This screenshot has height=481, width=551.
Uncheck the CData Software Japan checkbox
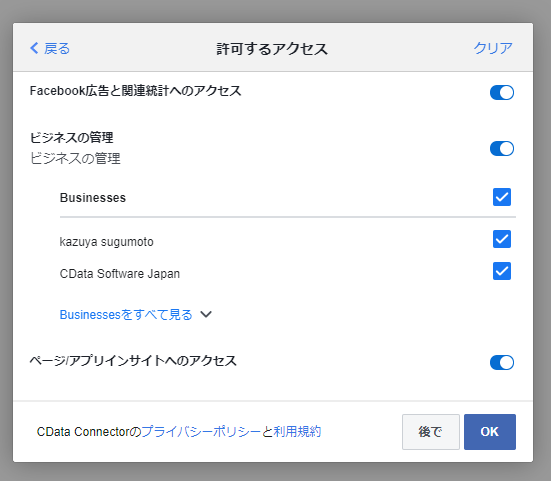[502, 271]
